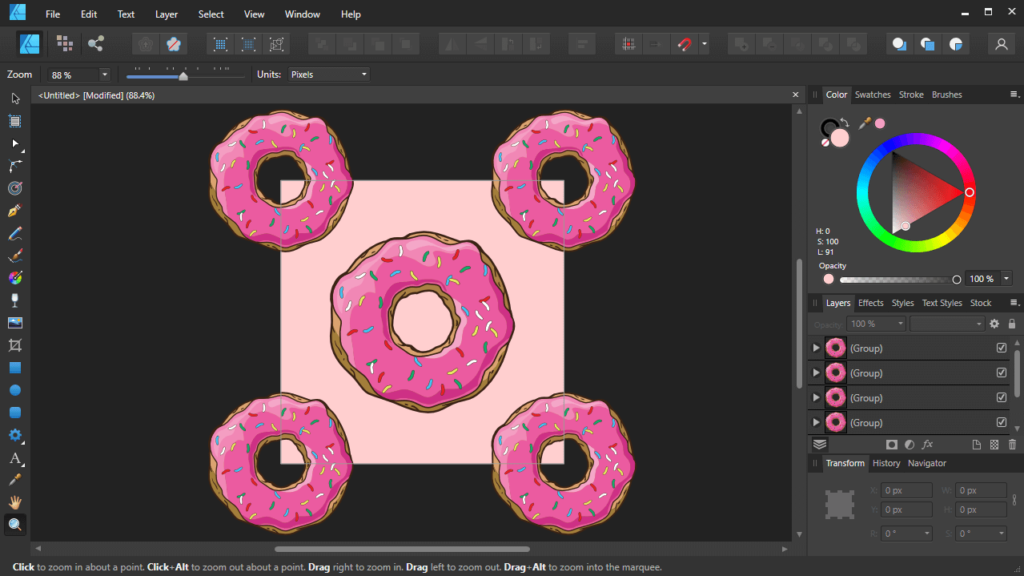Open the layer blend mode dropdown

[947, 324]
